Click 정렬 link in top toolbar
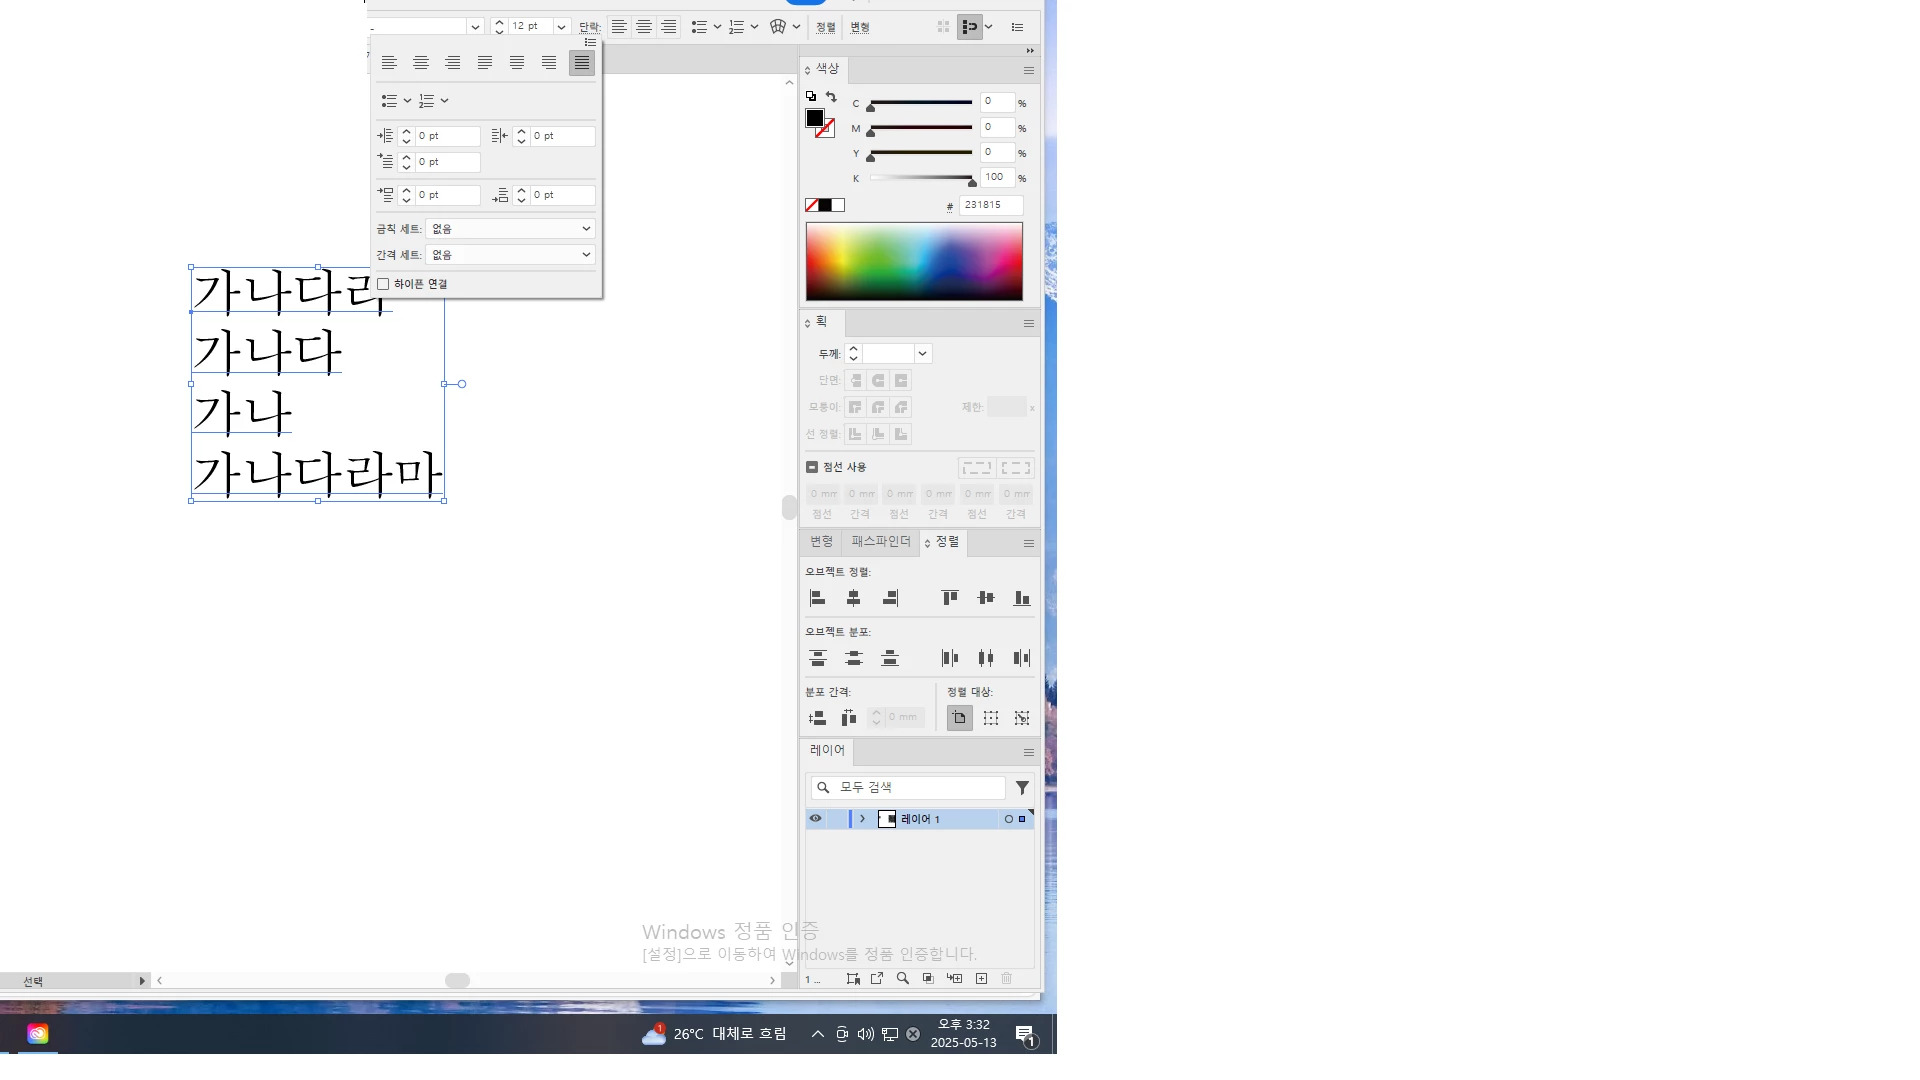 [825, 27]
